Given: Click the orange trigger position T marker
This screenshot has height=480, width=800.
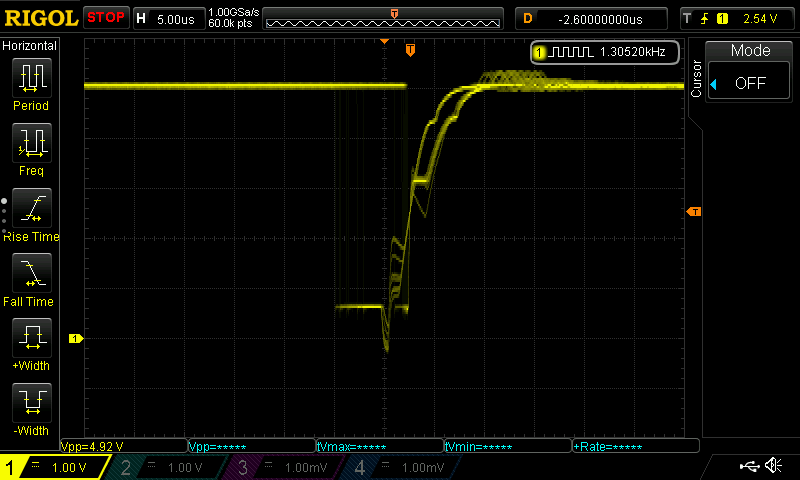Looking at the screenshot, I should 410,49.
